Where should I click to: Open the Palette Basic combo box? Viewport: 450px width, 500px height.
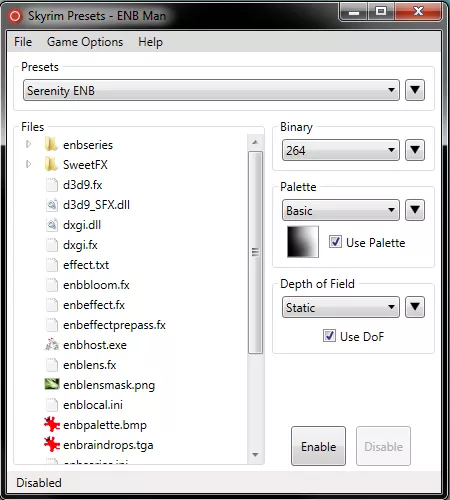pyautogui.click(x=341, y=210)
